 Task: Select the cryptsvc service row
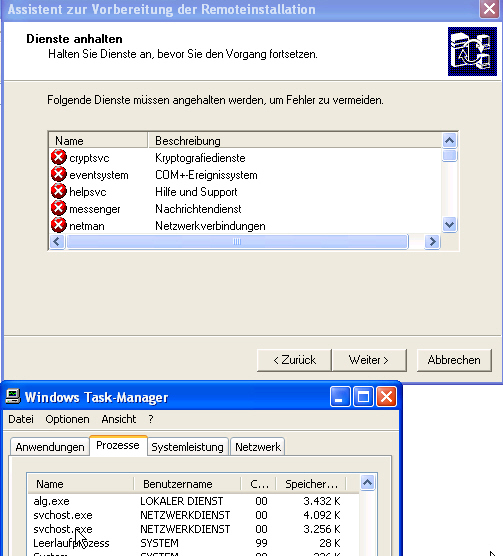(245, 158)
